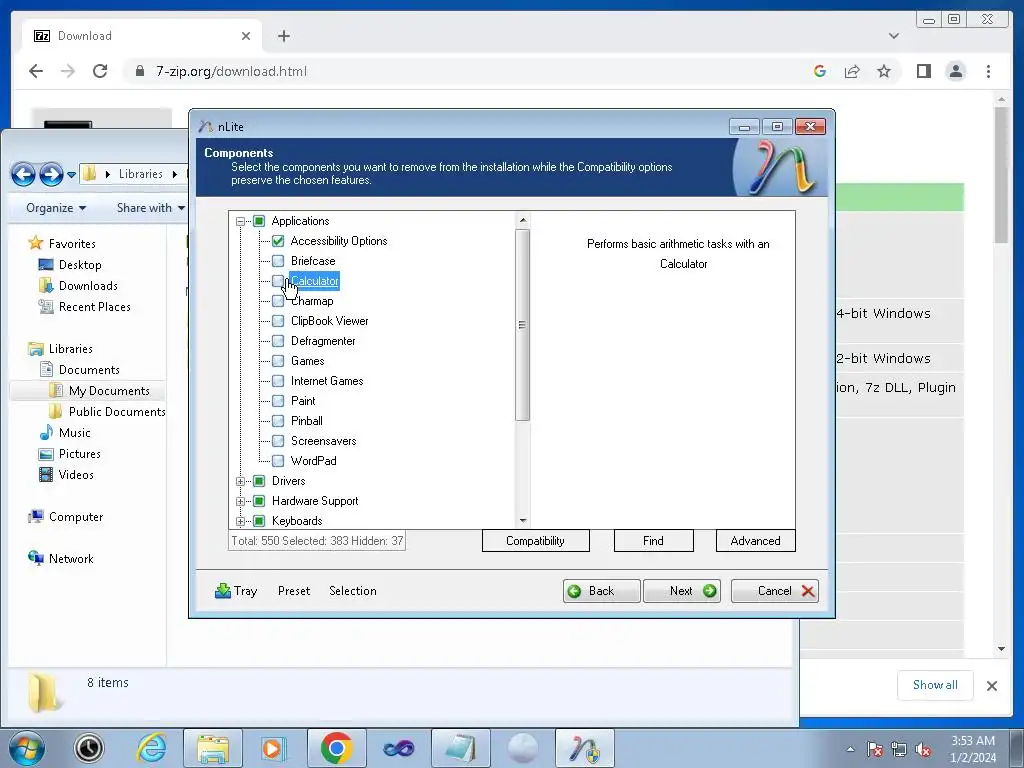Open the media player taskbar icon

pyautogui.click(x=274, y=748)
